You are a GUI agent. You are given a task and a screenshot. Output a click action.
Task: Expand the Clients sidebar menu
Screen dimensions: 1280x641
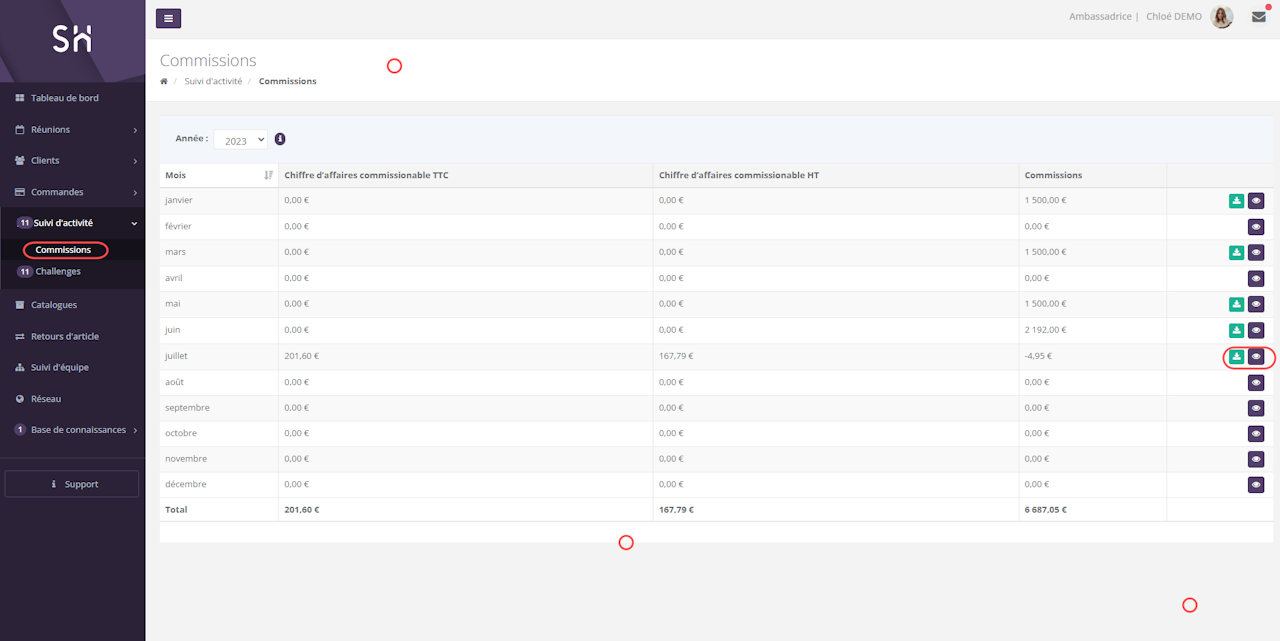[72, 160]
